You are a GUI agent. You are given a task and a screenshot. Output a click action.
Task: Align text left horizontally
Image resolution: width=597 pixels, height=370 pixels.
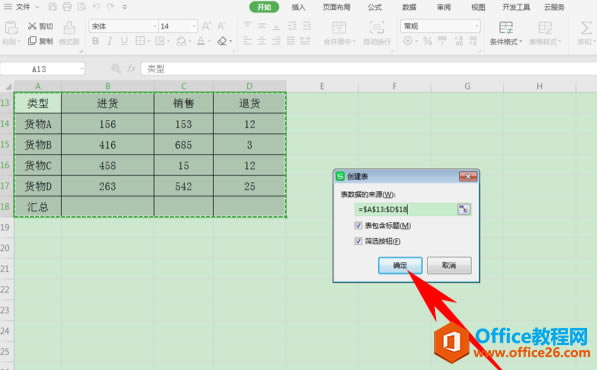(247, 41)
